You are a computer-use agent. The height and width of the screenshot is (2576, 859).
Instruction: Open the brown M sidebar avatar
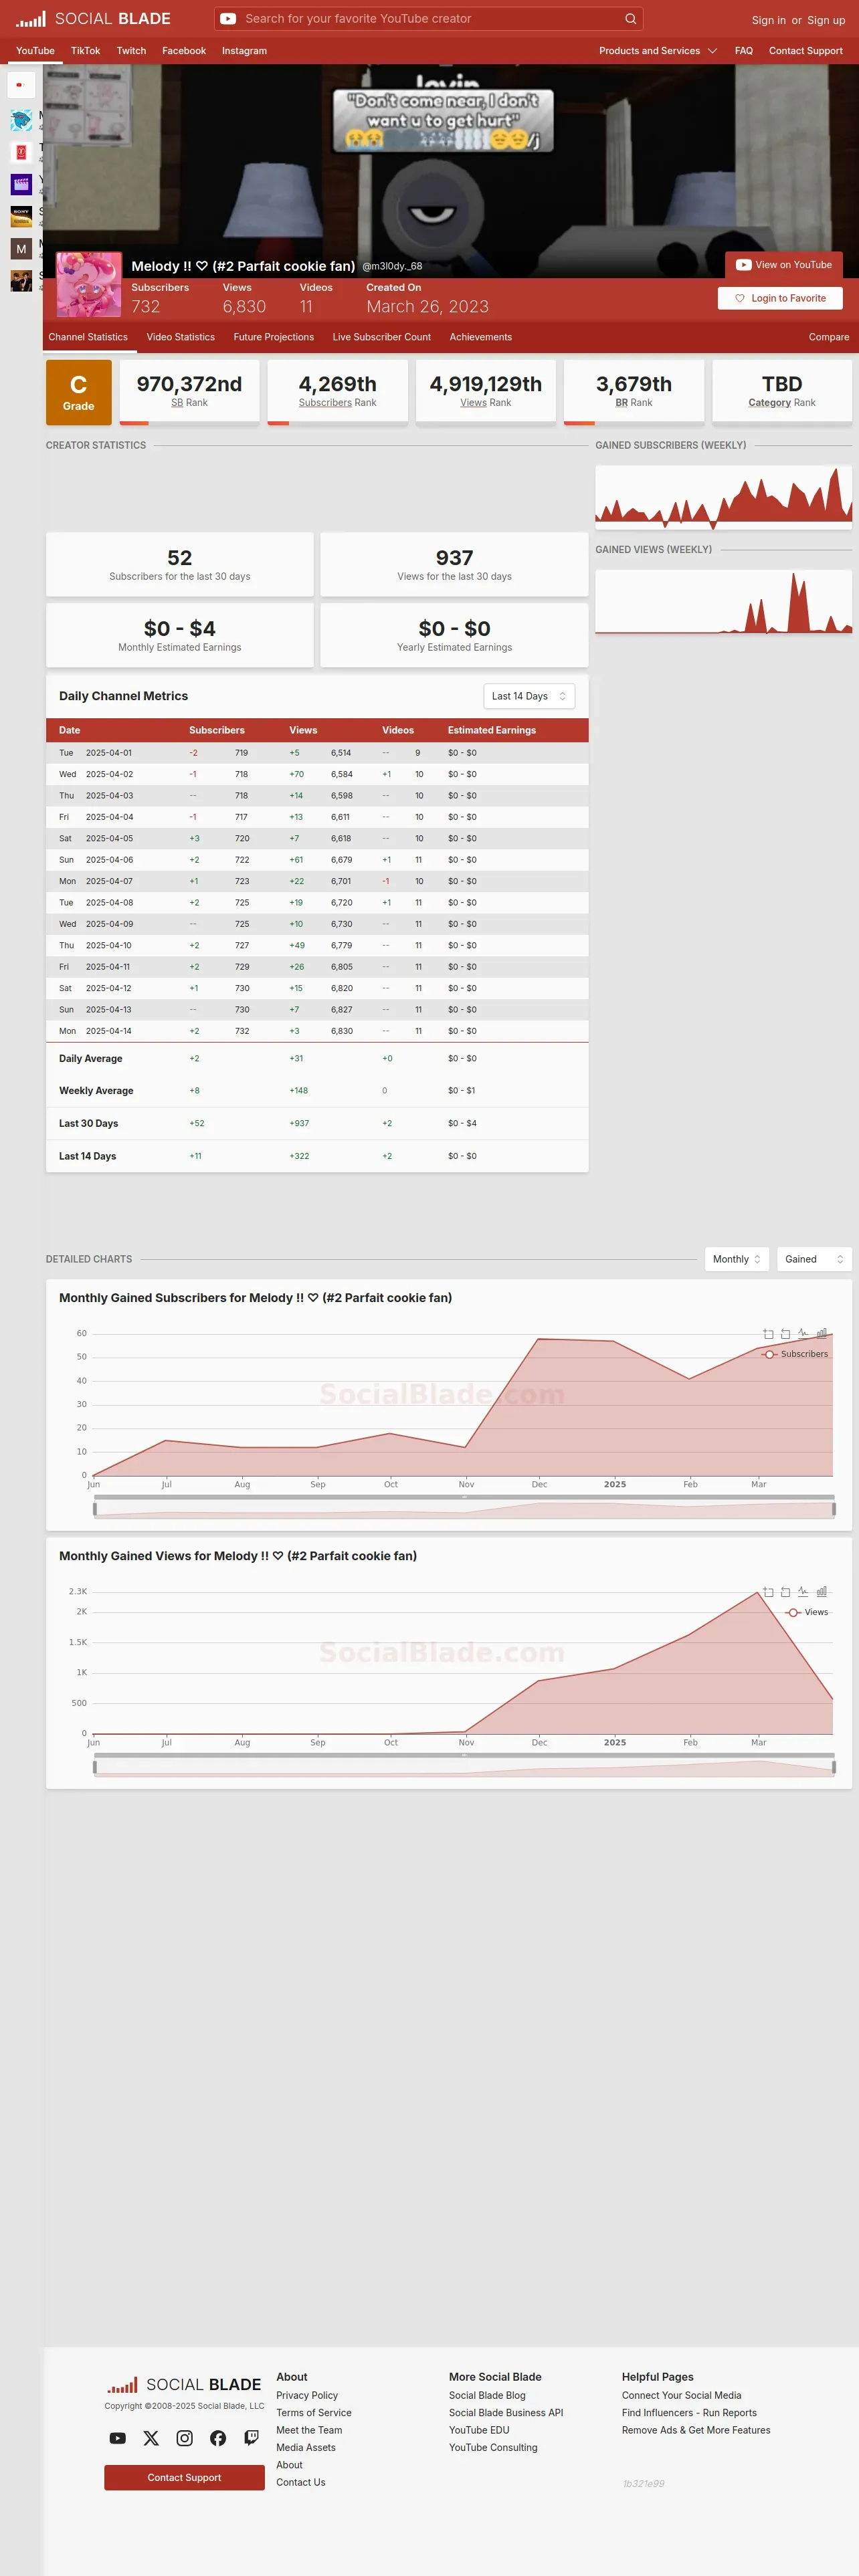[21, 248]
